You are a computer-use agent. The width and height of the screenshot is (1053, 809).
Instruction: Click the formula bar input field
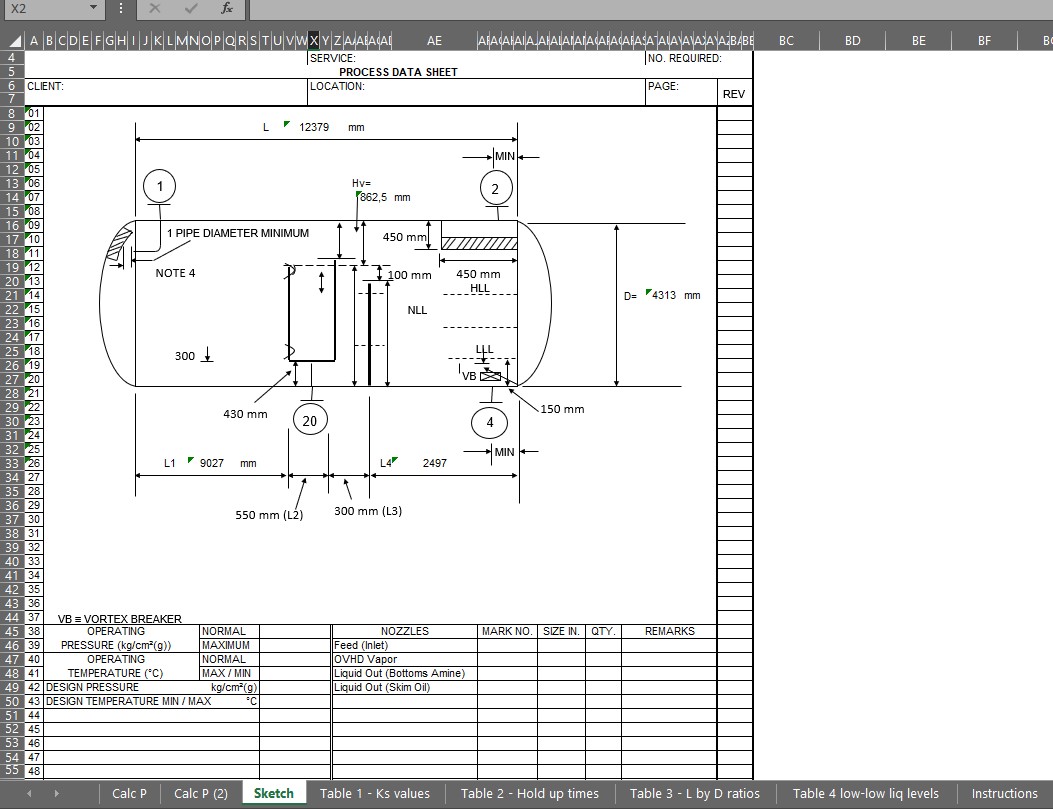point(500,10)
